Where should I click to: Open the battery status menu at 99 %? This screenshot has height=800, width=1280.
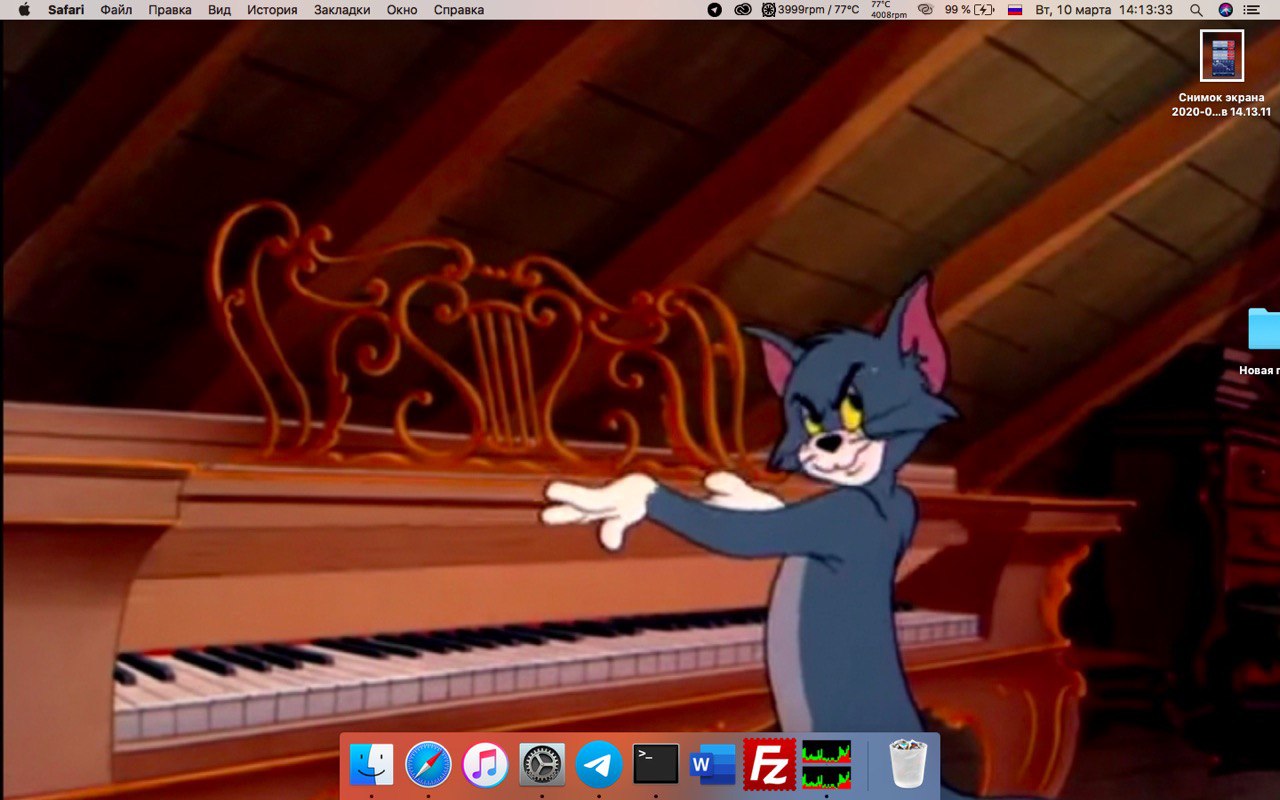970,10
